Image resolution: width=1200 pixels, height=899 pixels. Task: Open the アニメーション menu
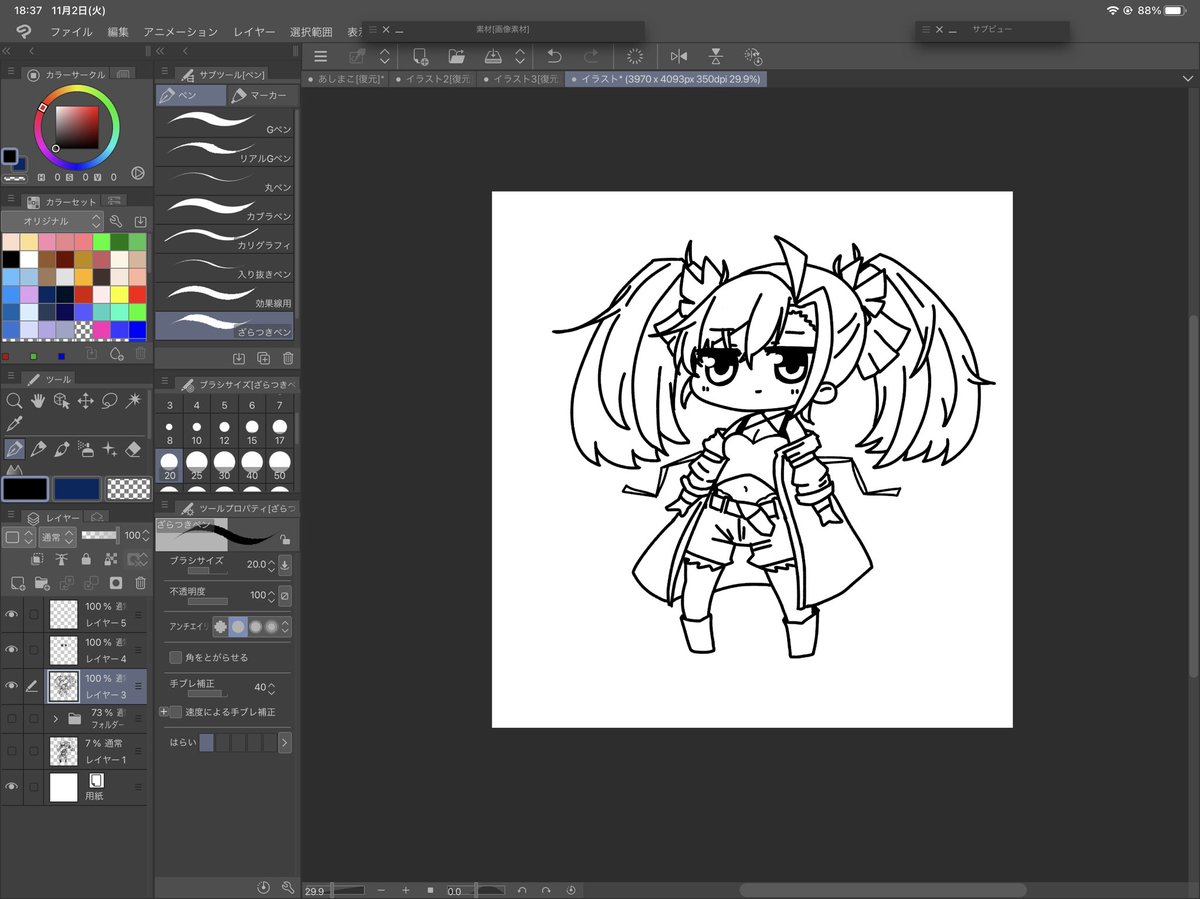(x=180, y=32)
